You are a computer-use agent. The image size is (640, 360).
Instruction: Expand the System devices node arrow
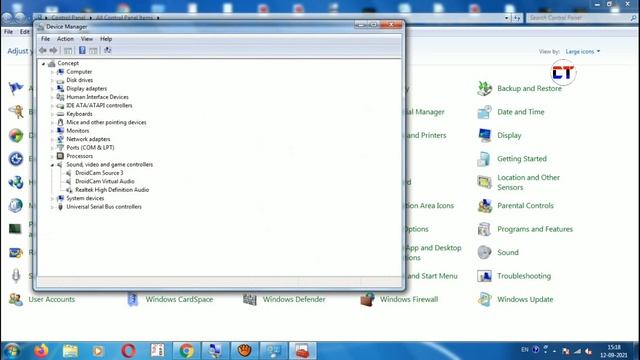(52, 198)
